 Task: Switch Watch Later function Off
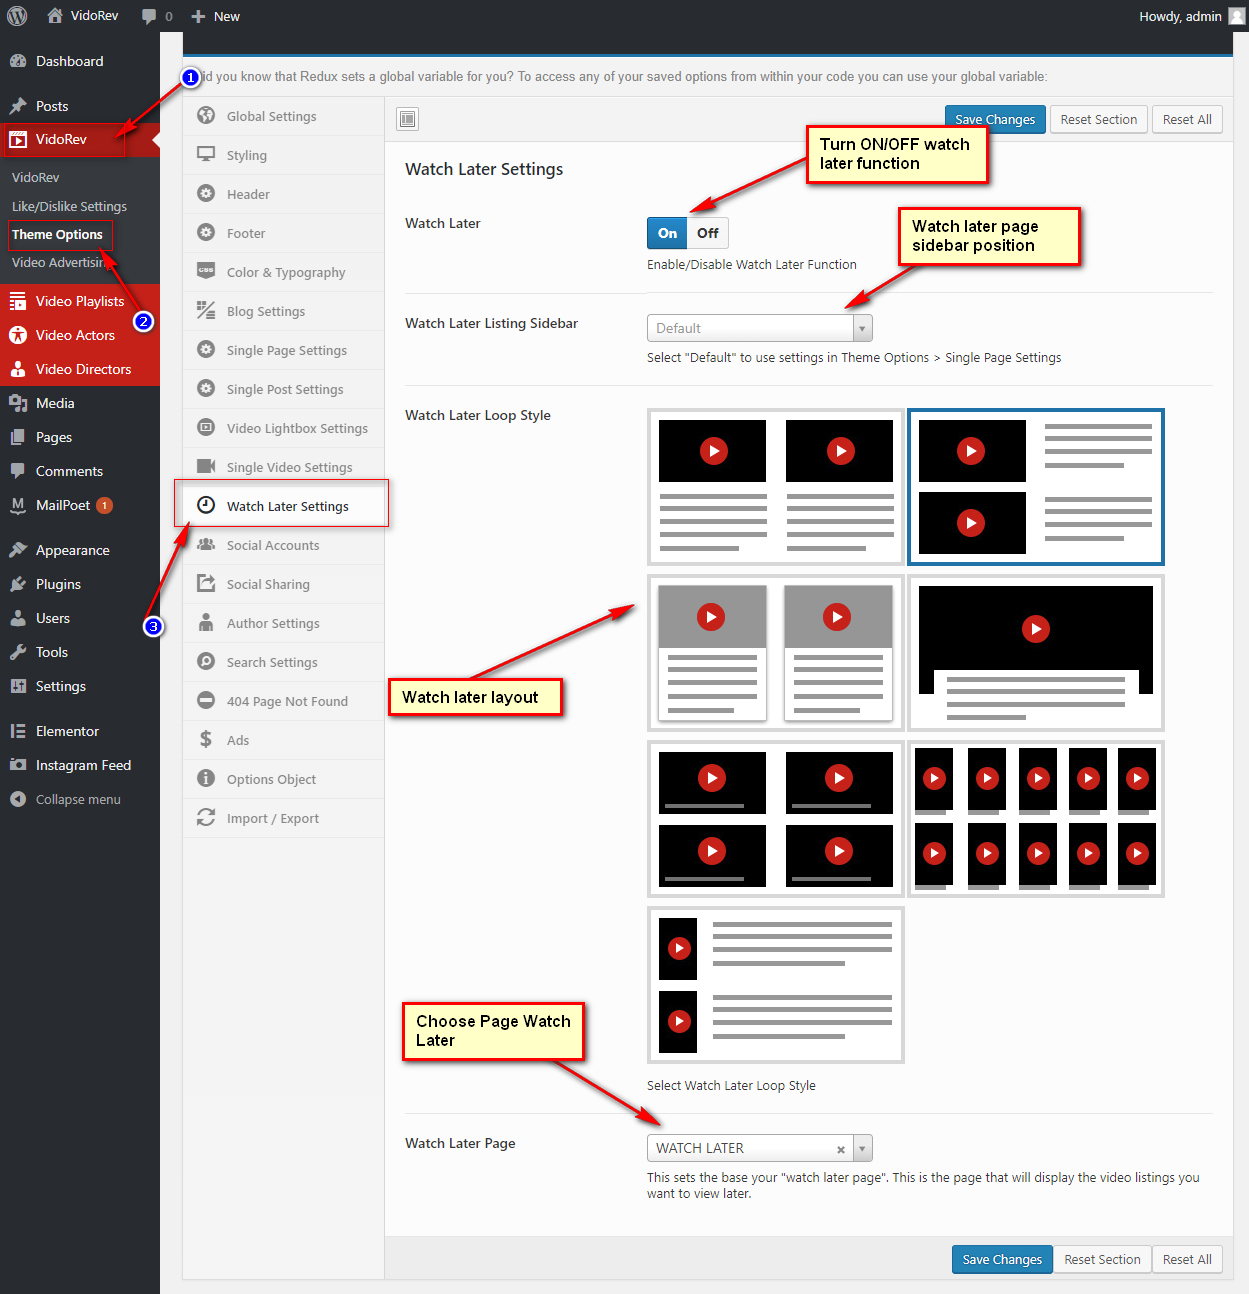pos(708,233)
